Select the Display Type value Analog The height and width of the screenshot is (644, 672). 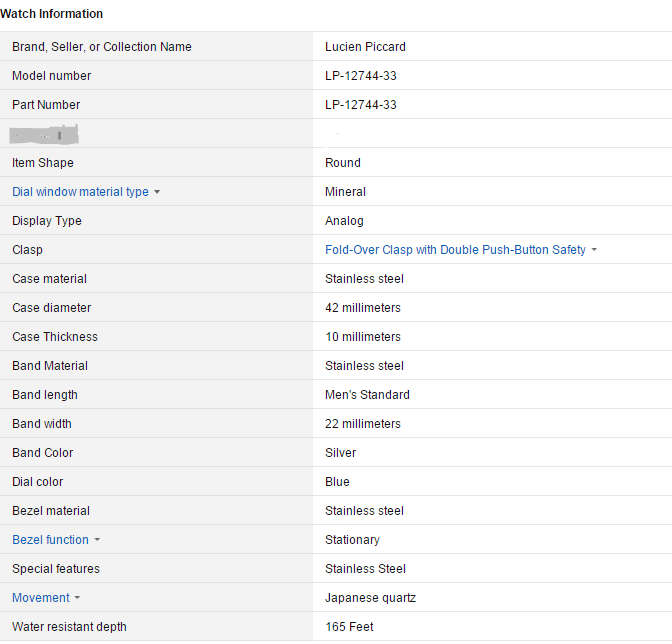click(x=344, y=221)
